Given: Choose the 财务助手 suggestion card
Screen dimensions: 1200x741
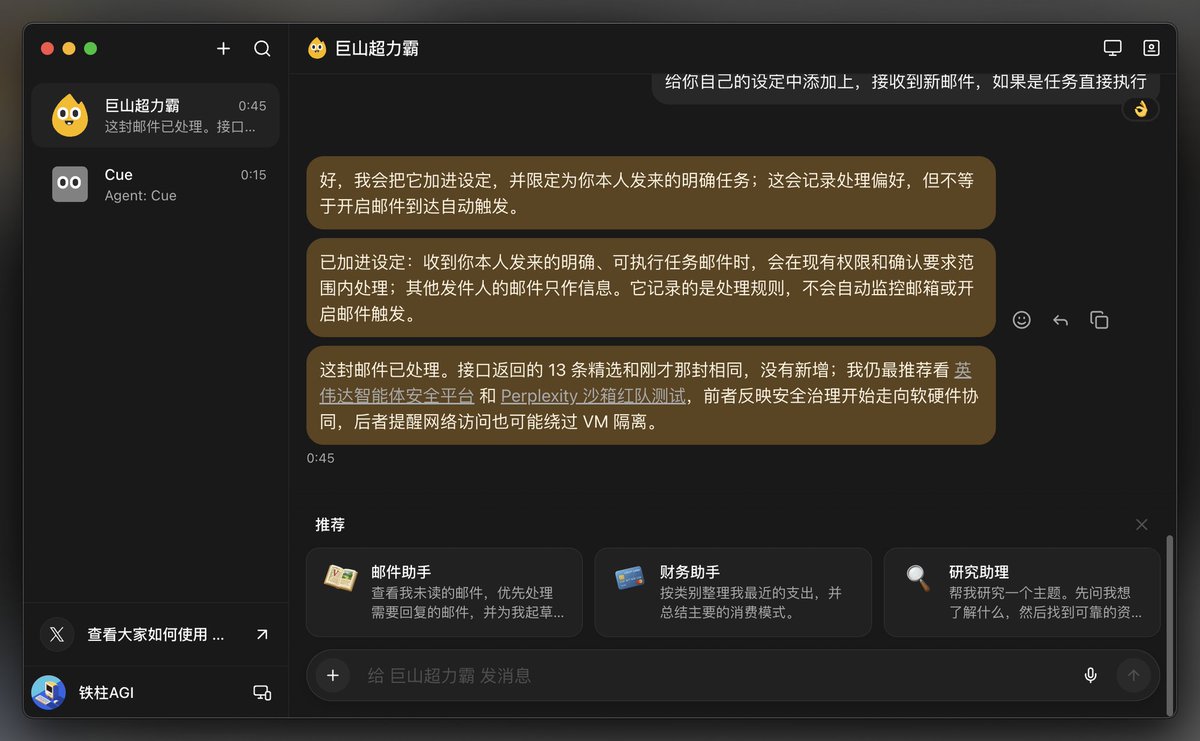Looking at the screenshot, I should pos(733,592).
